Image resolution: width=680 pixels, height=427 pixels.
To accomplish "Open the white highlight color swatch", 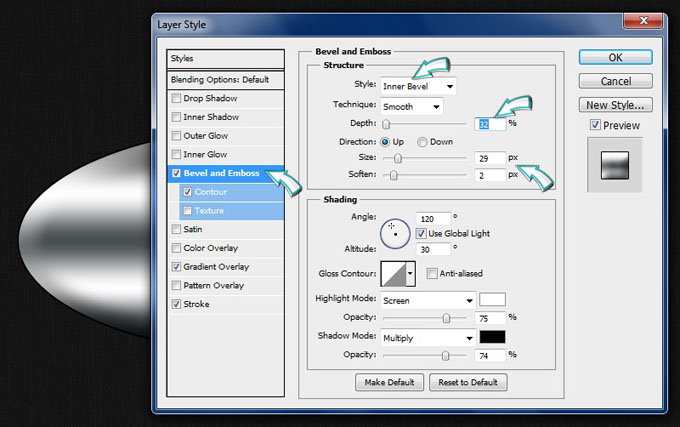I will coord(492,300).
